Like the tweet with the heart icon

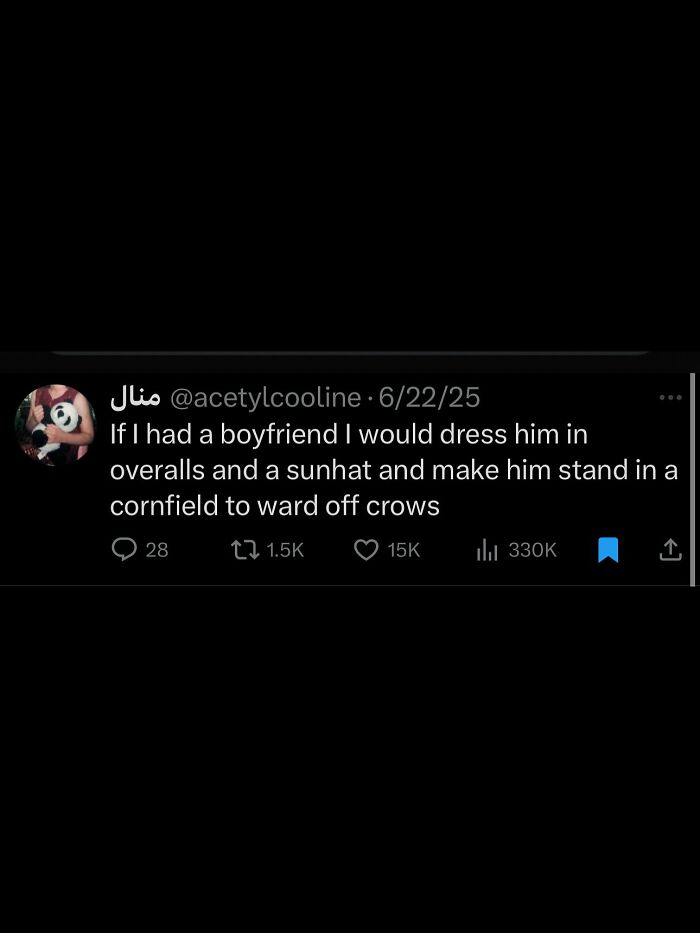[366, 550]
